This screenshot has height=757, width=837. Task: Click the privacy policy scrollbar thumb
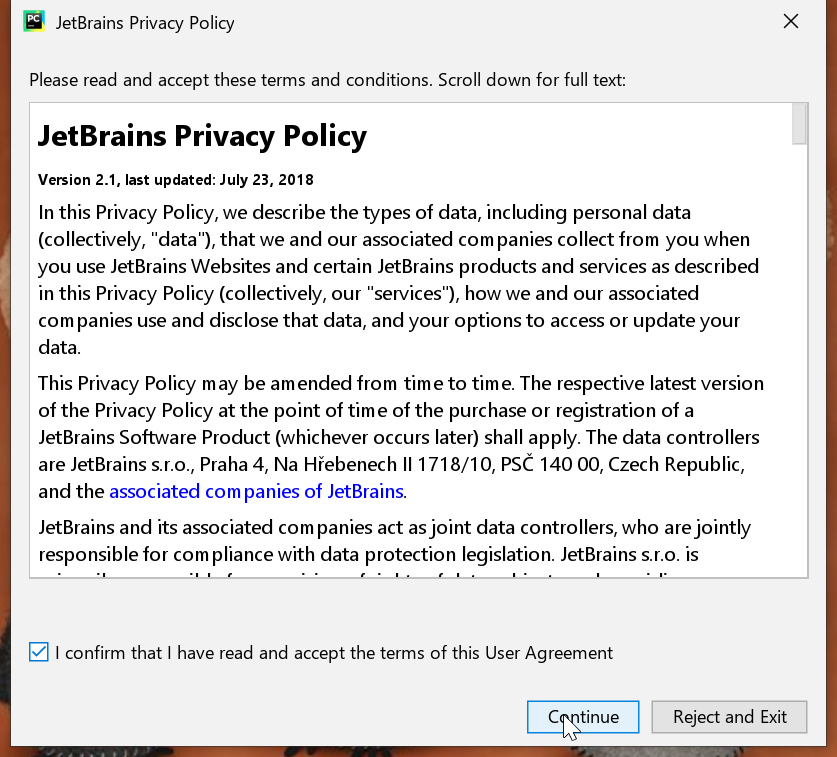click(799, 124)
